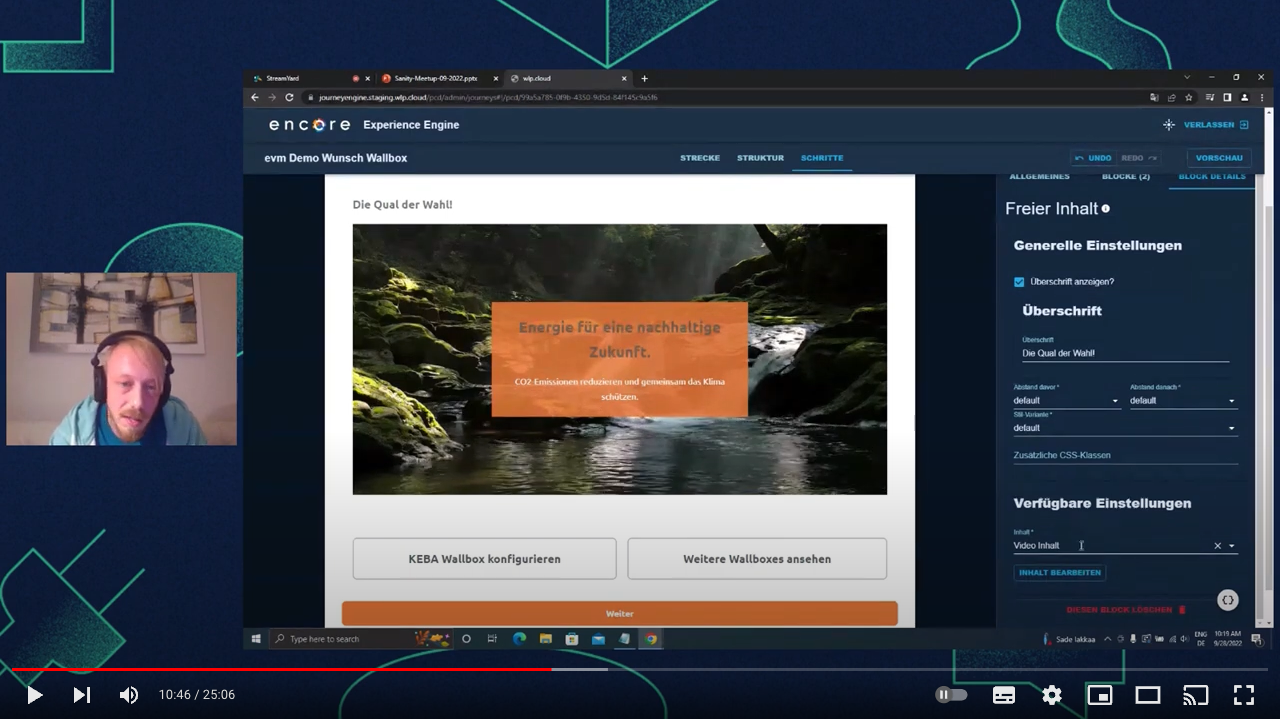Click the STRECKE tab
The image size is (1280, 719).
(x=700, y=158)
